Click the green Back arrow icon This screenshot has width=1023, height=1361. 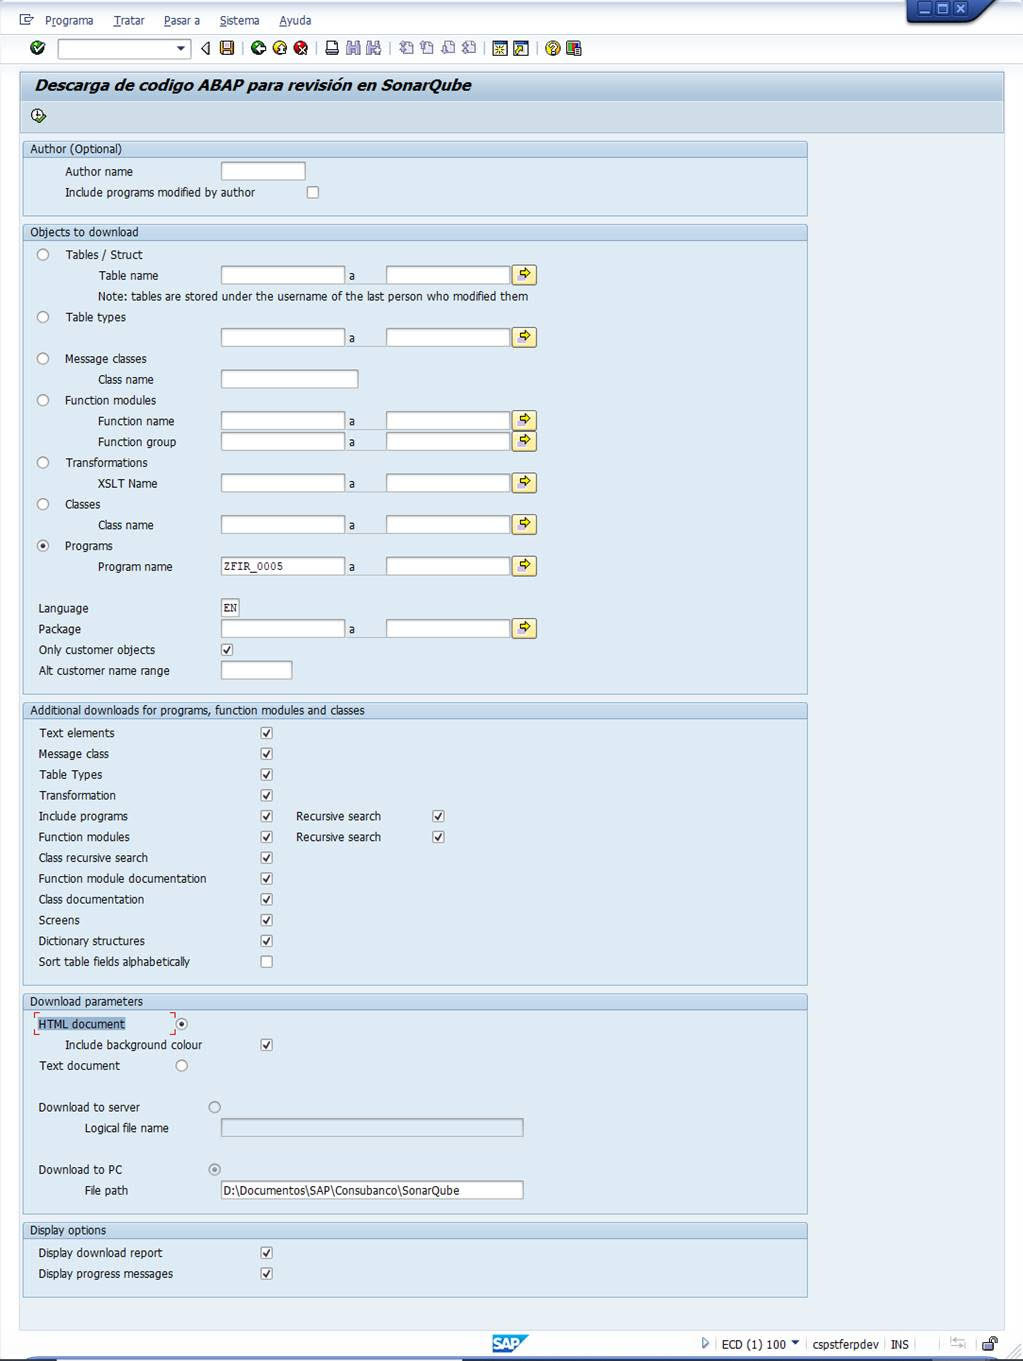tap(258, 48)
